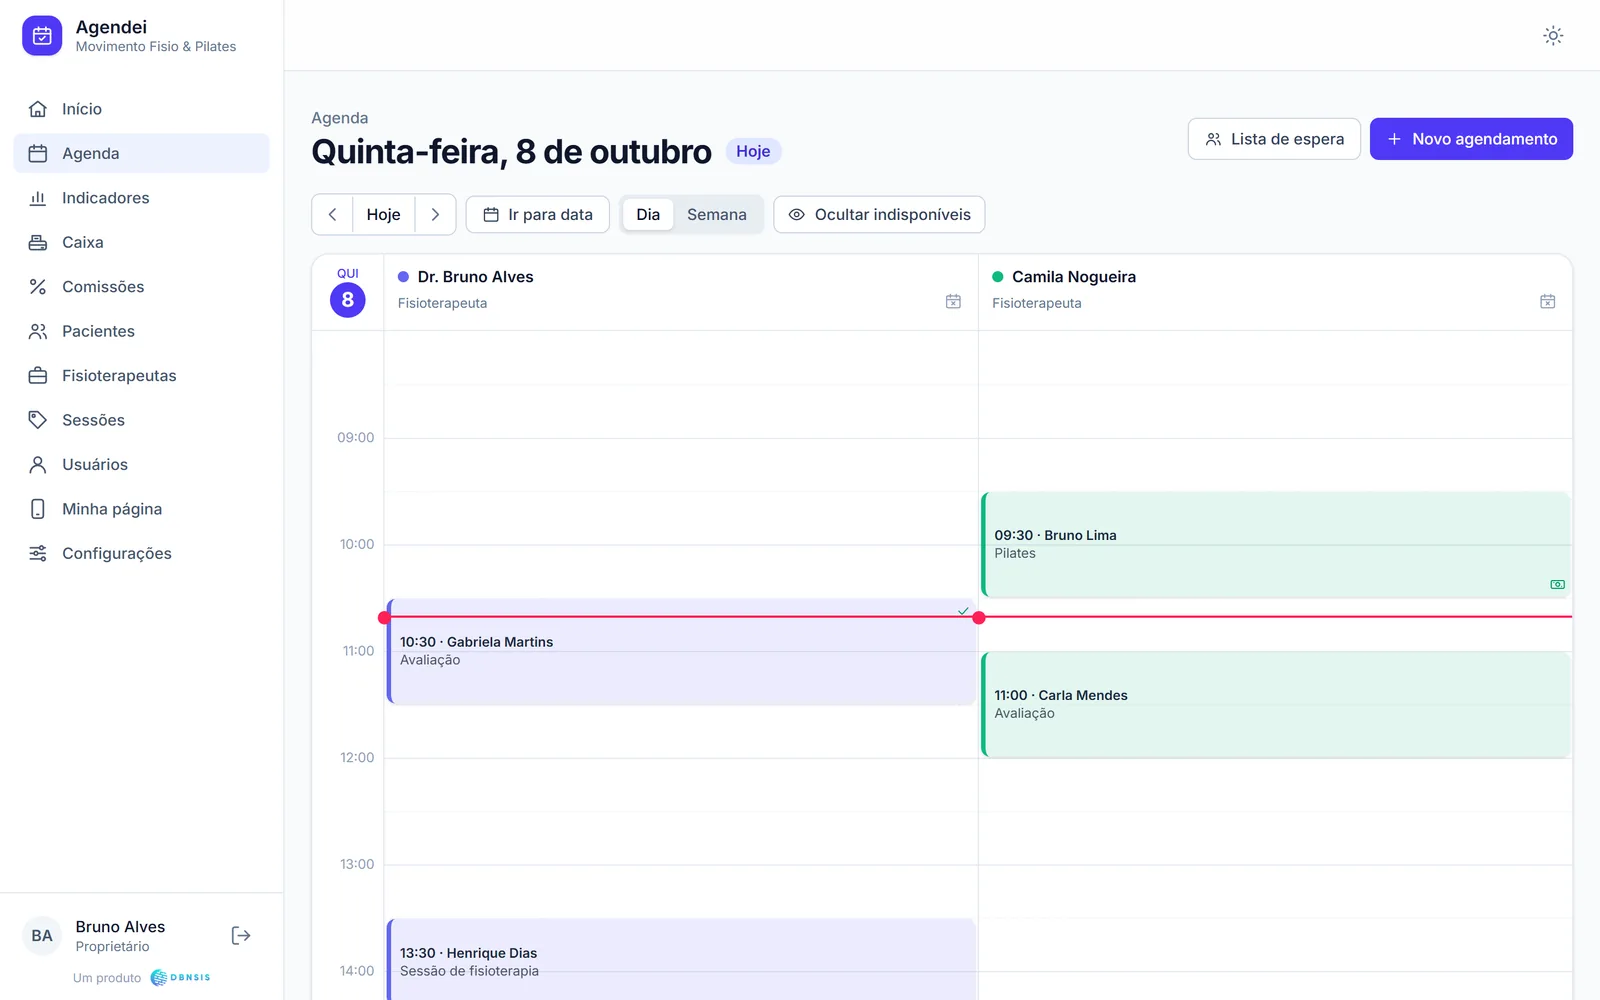Click payment icon on Bruno Lima appointment

[1557, 585]
